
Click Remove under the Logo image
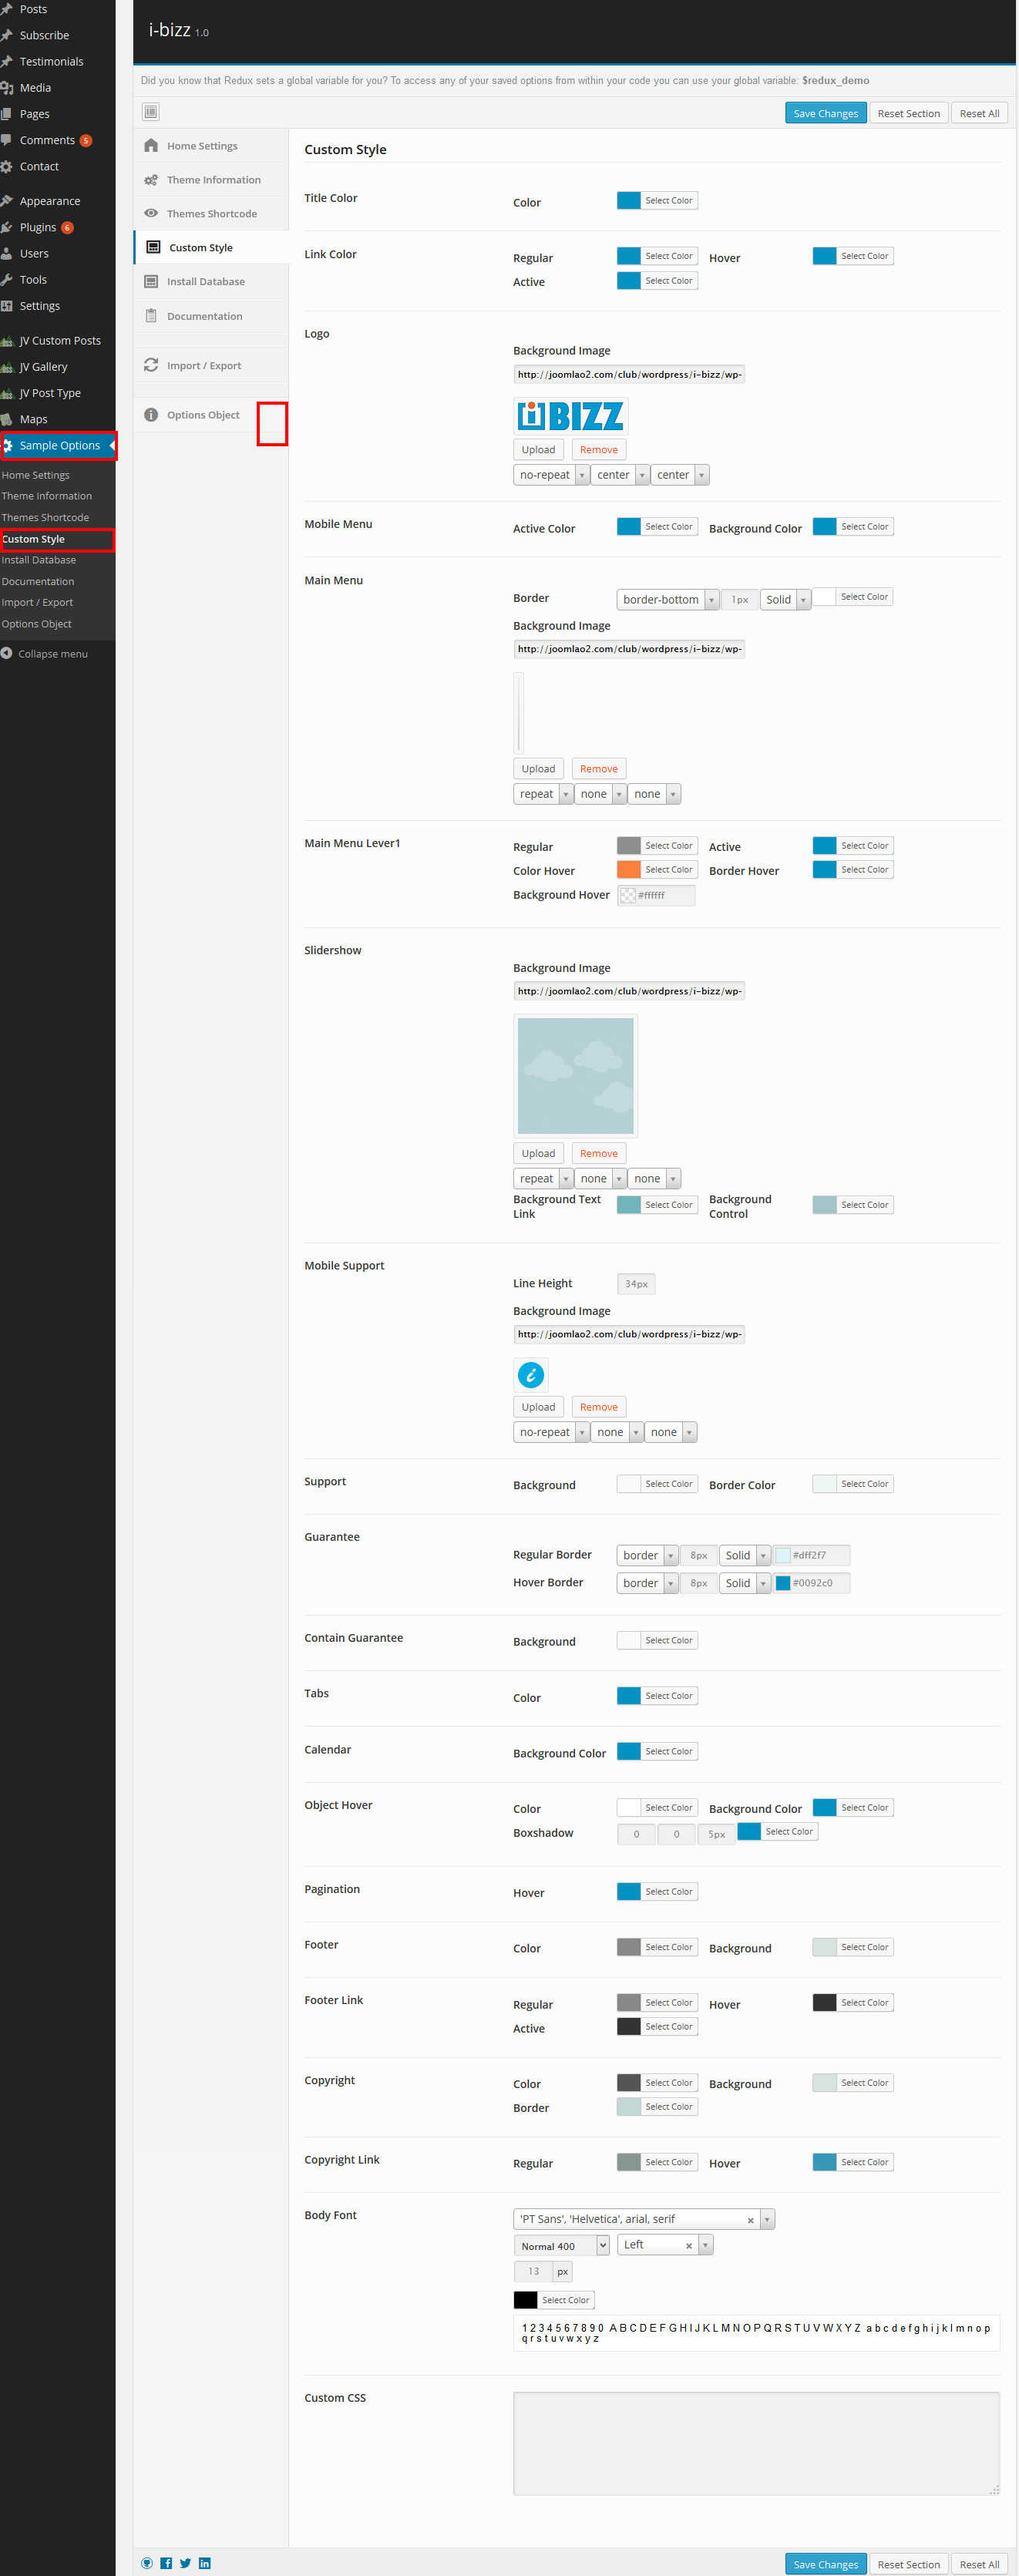599,450
